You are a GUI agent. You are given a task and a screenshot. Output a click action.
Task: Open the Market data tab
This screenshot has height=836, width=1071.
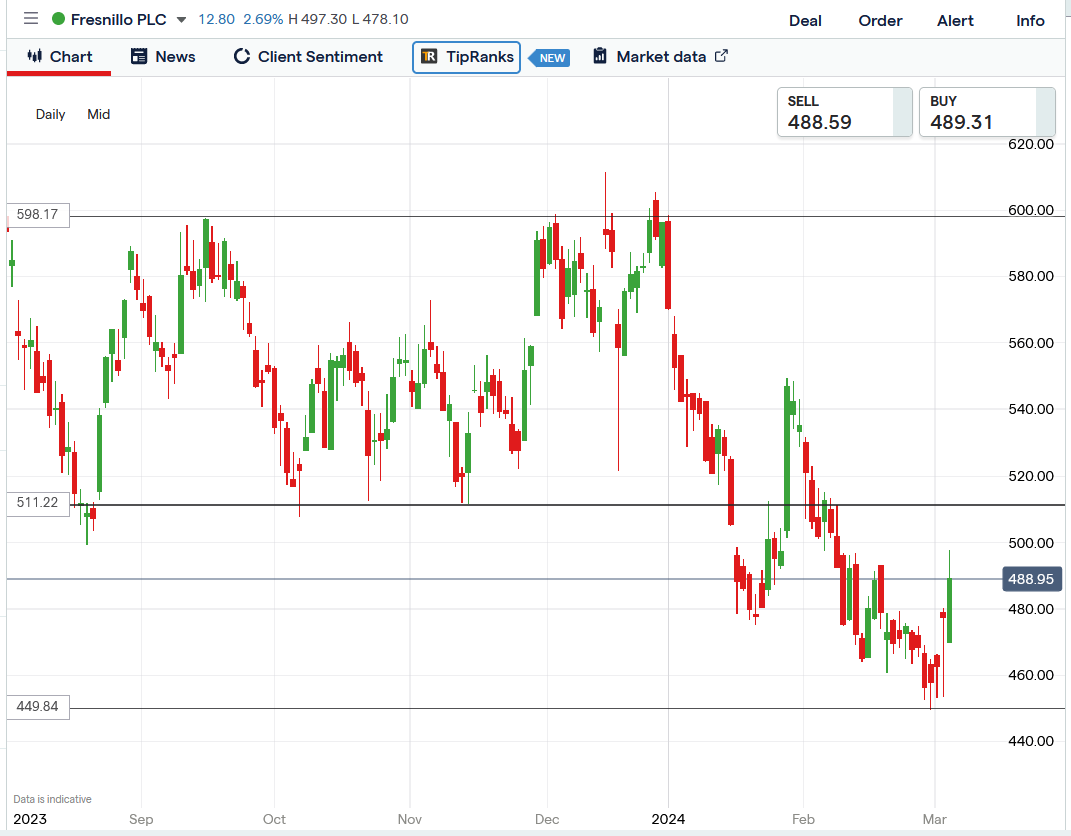[x=660, y=57]
